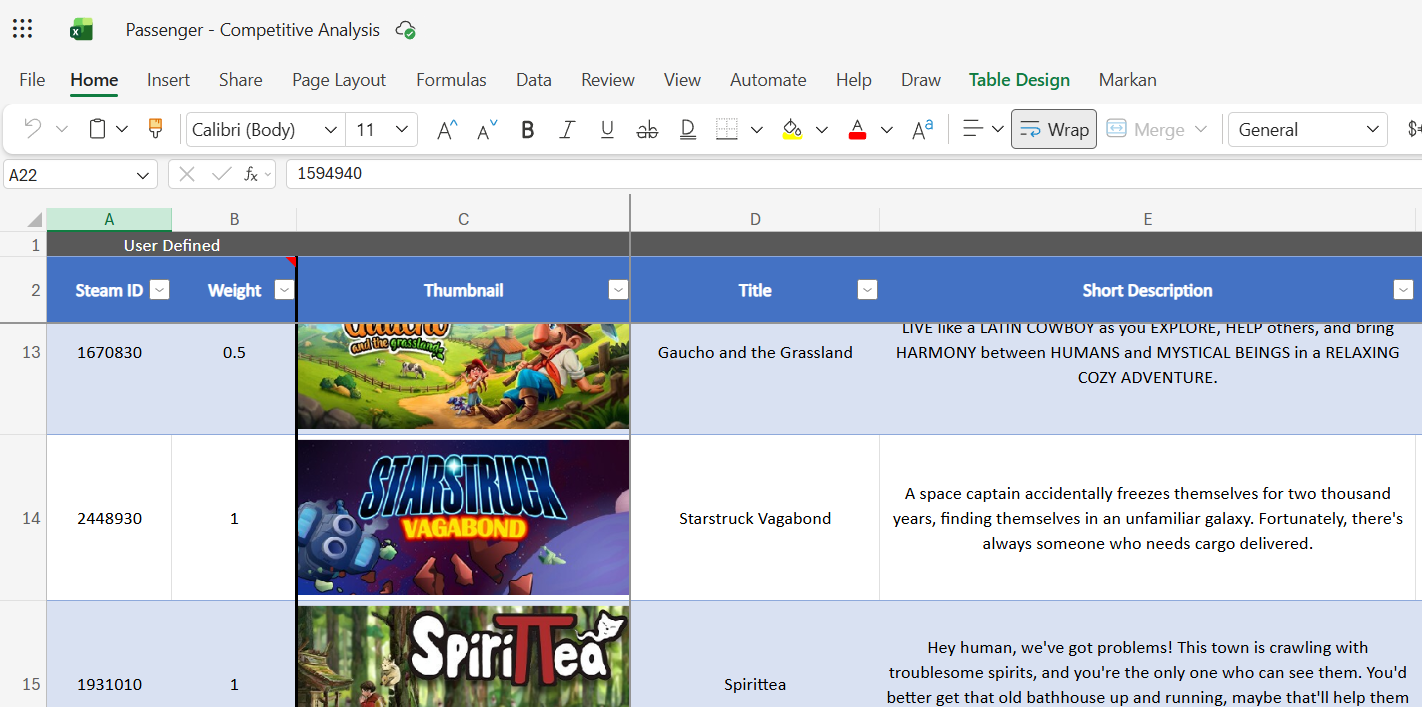Open the app launcher grid icon
1422x707 pixels.
tap(22, 29)
